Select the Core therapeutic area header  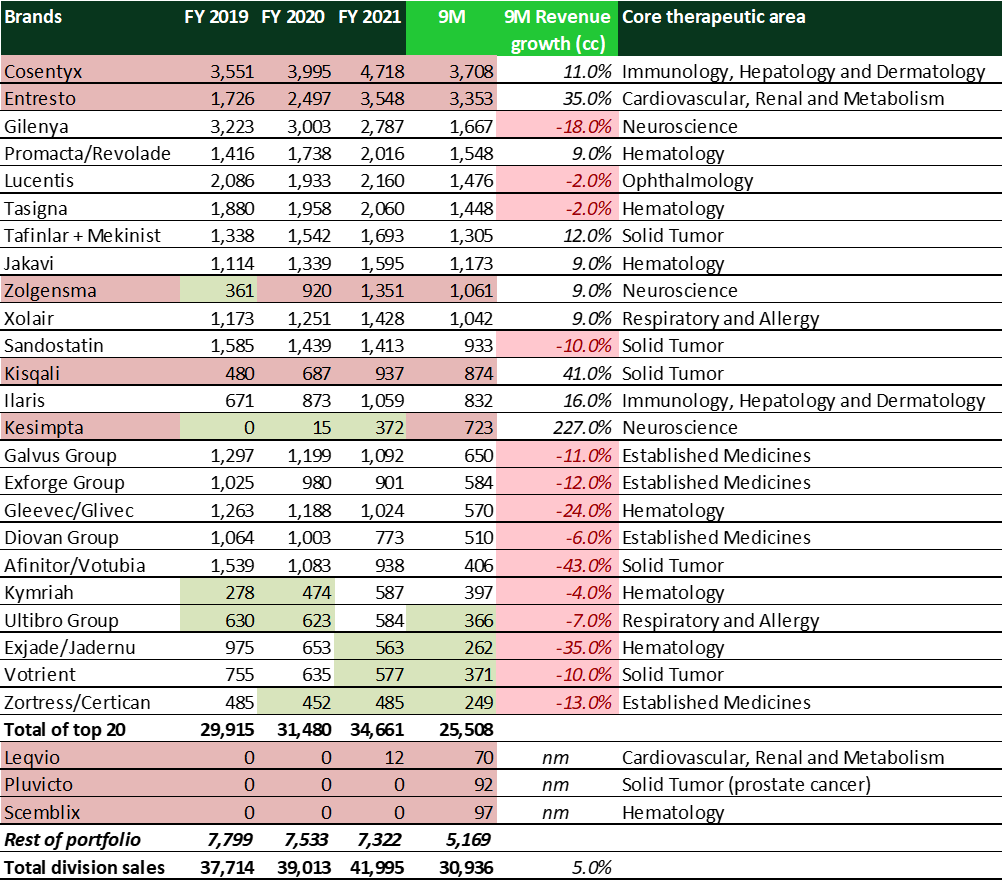(x=714, y=17)
